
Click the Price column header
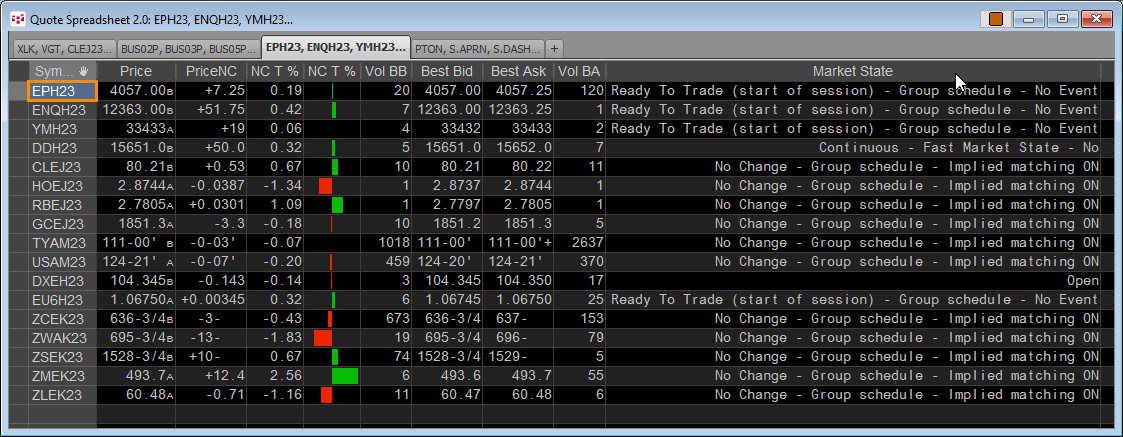[x=136, y=71]
